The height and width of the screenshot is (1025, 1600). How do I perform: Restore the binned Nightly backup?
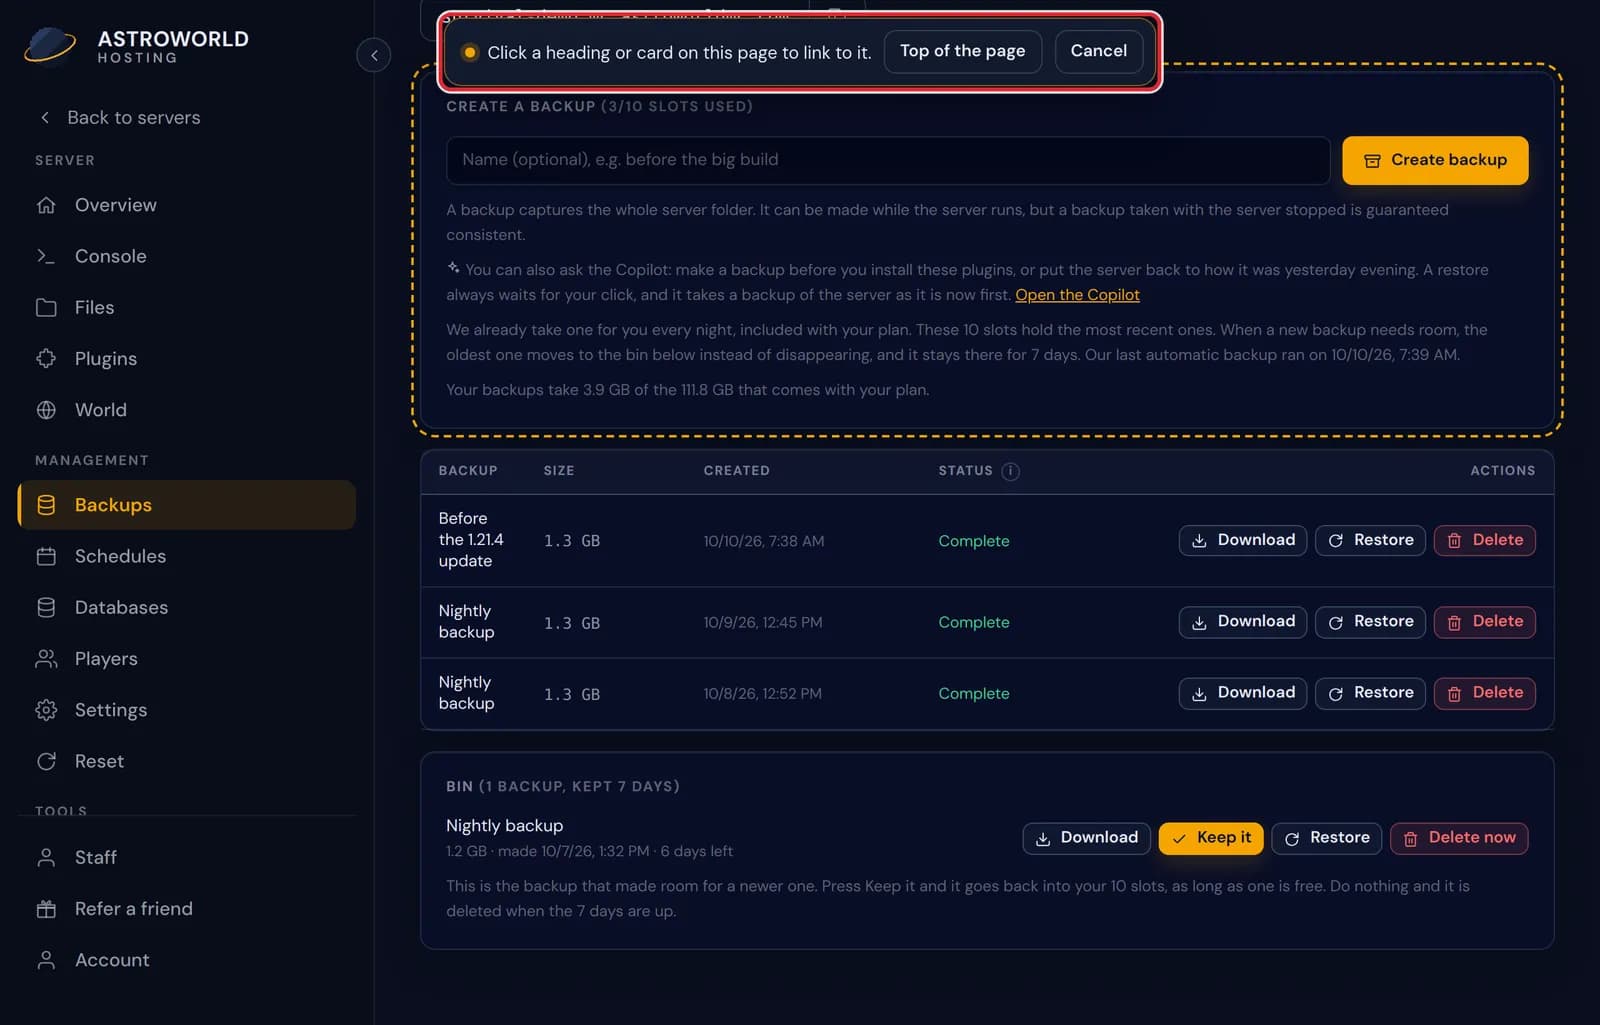(x=1326, y=838)
